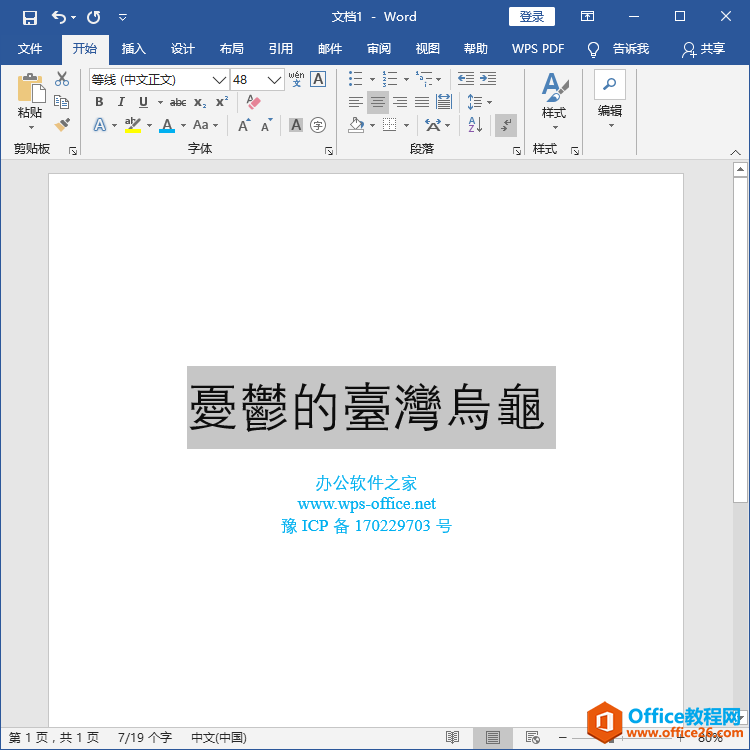
Task: Open highlight color dropdown arrow
Action: click(149, 126)
